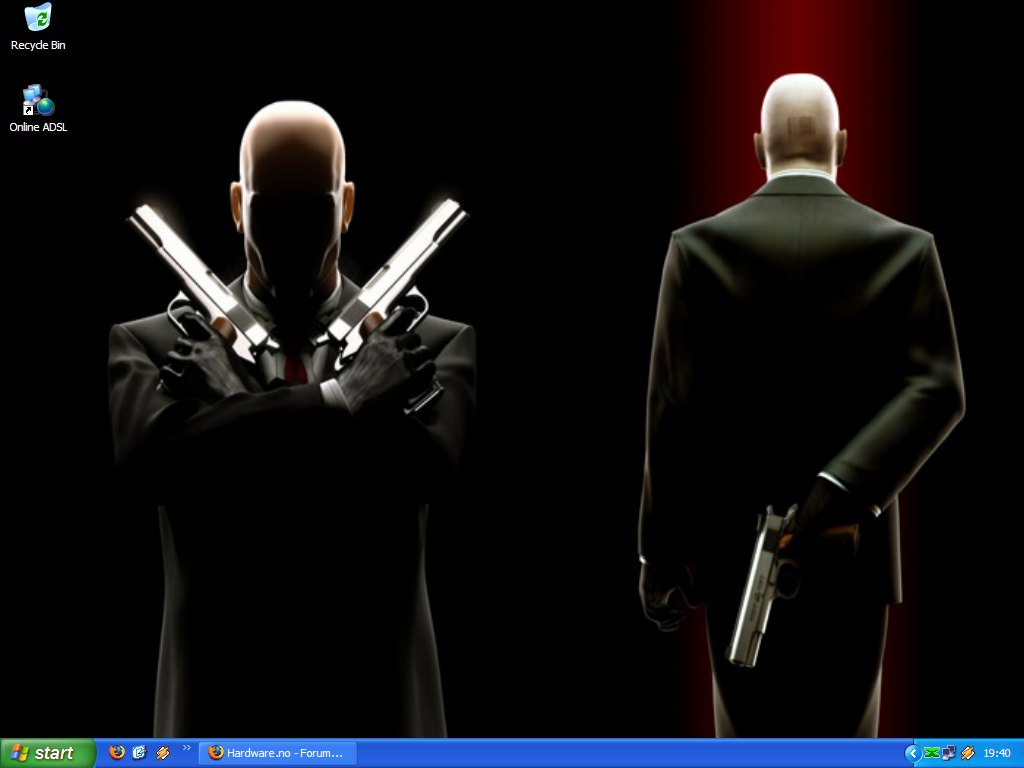Screen dimensions: 1024x768
Task: Open the Windows start menu
Action: (48, 753)
